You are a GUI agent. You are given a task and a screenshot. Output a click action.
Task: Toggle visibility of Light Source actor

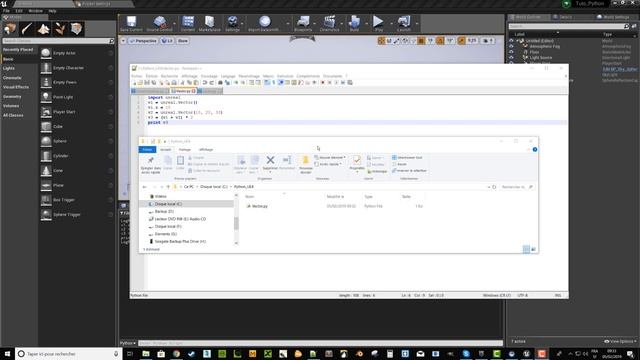pos(511,58)
